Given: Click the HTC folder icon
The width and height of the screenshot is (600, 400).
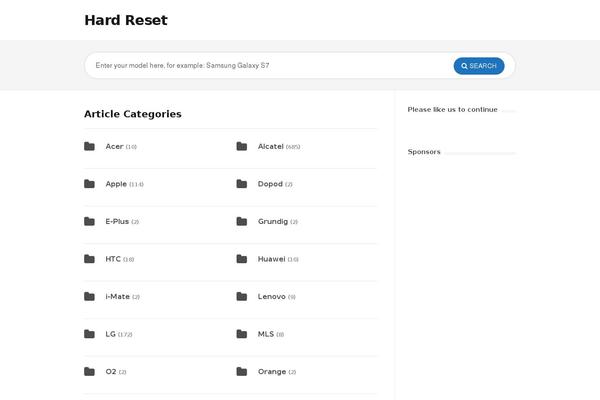Looking at the screenshot, I should pyautogui.click(x=89, y=259).
